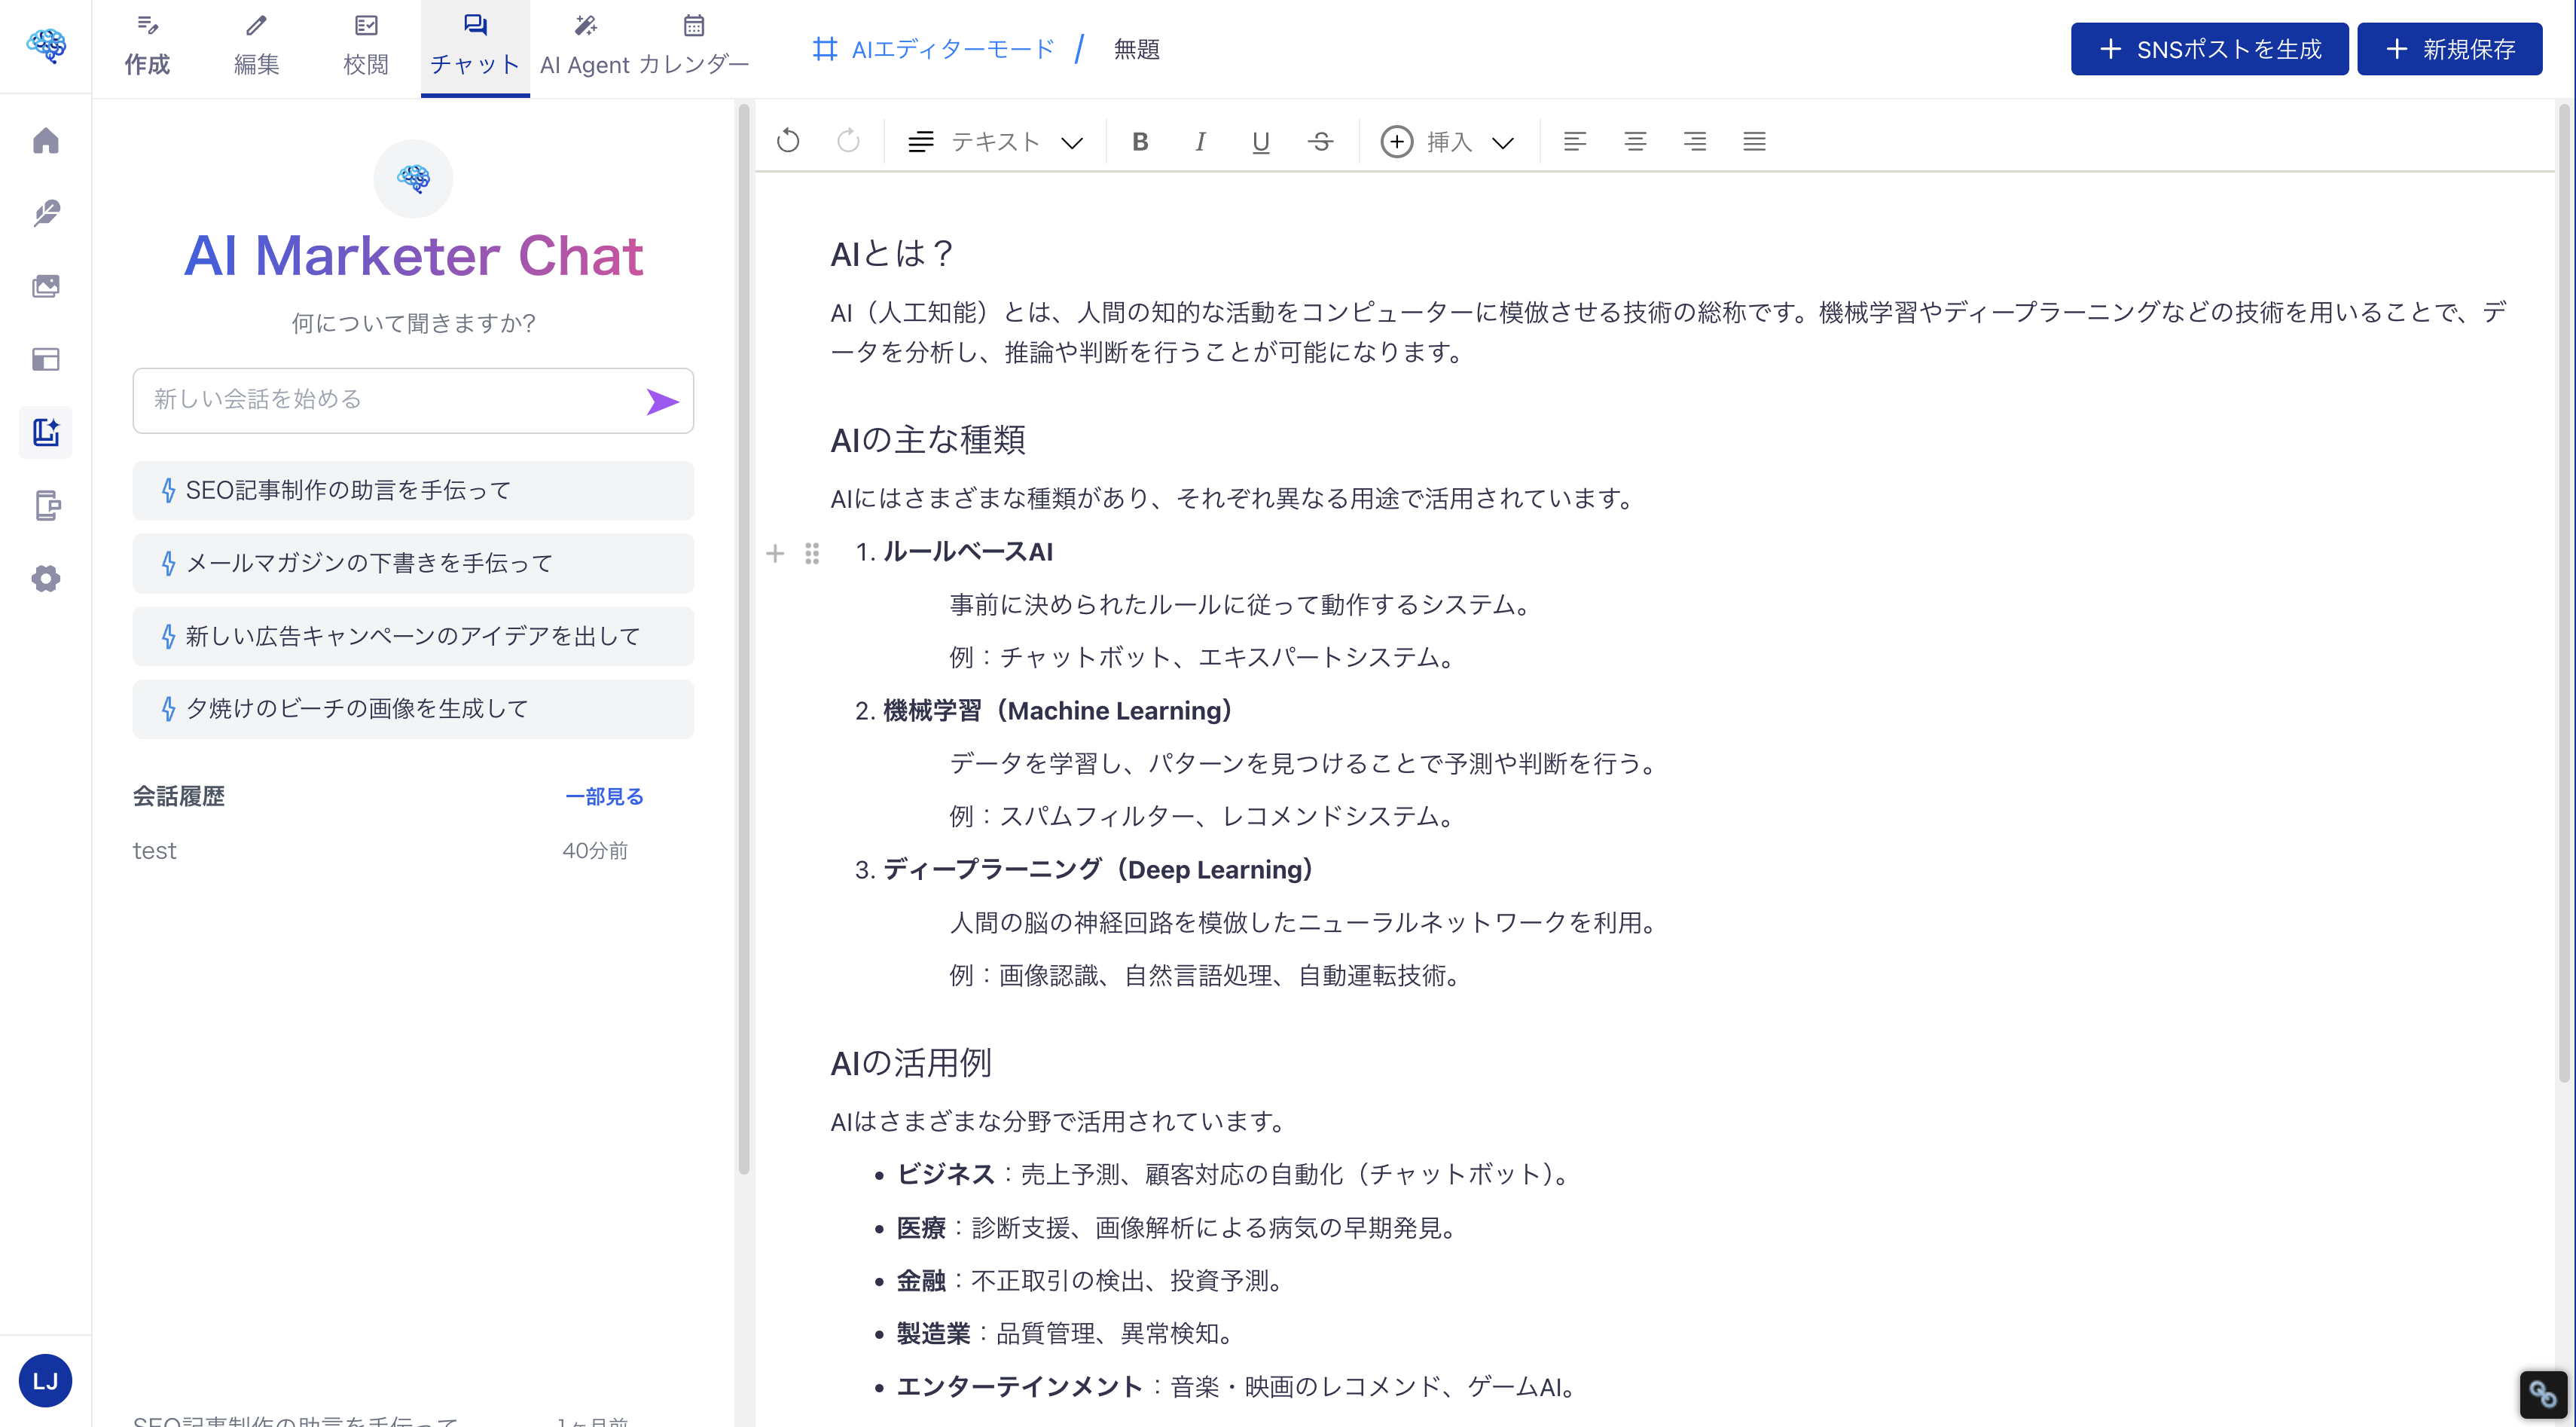Toggle bold formatting
Viewport: 2576px width, 1427px height.
pyautogui.click(x=1140, y=141)
